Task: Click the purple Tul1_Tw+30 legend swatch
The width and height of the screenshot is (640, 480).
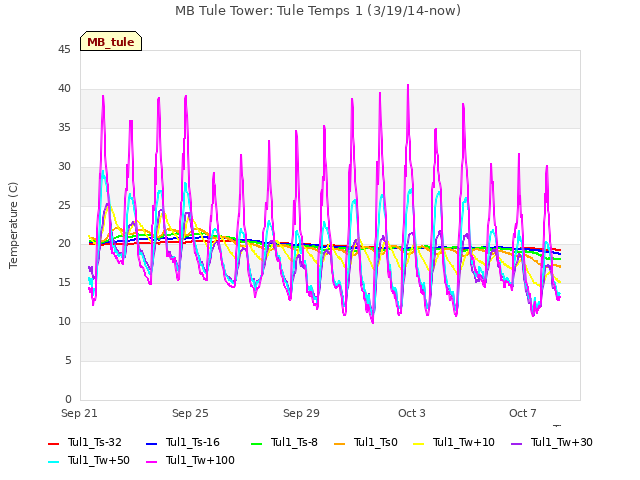Action: [x=517, y=443]
